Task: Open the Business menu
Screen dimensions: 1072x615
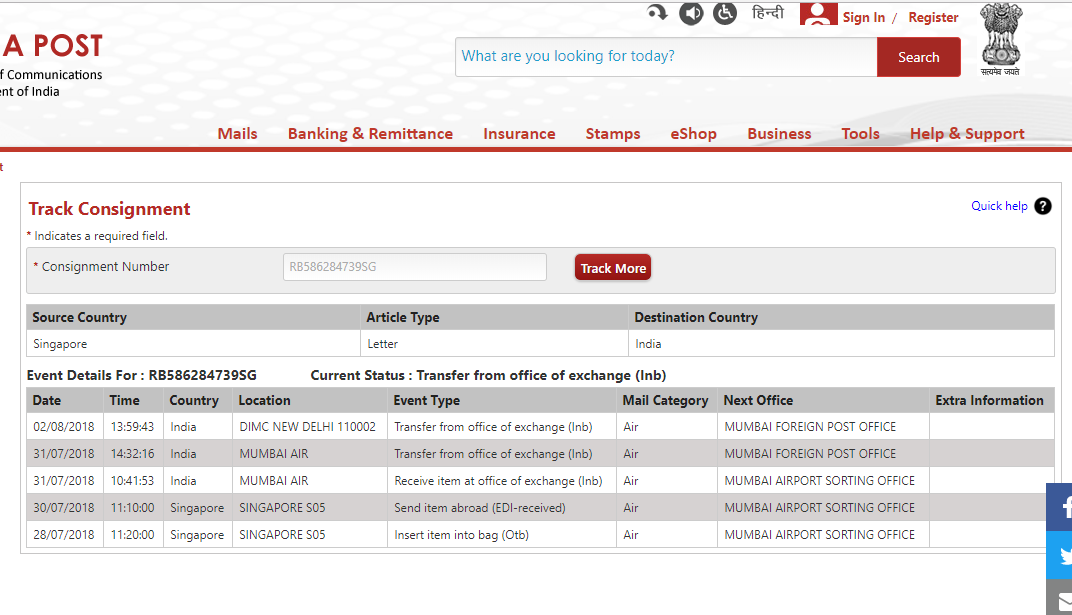Action: [x=779, y=134]
